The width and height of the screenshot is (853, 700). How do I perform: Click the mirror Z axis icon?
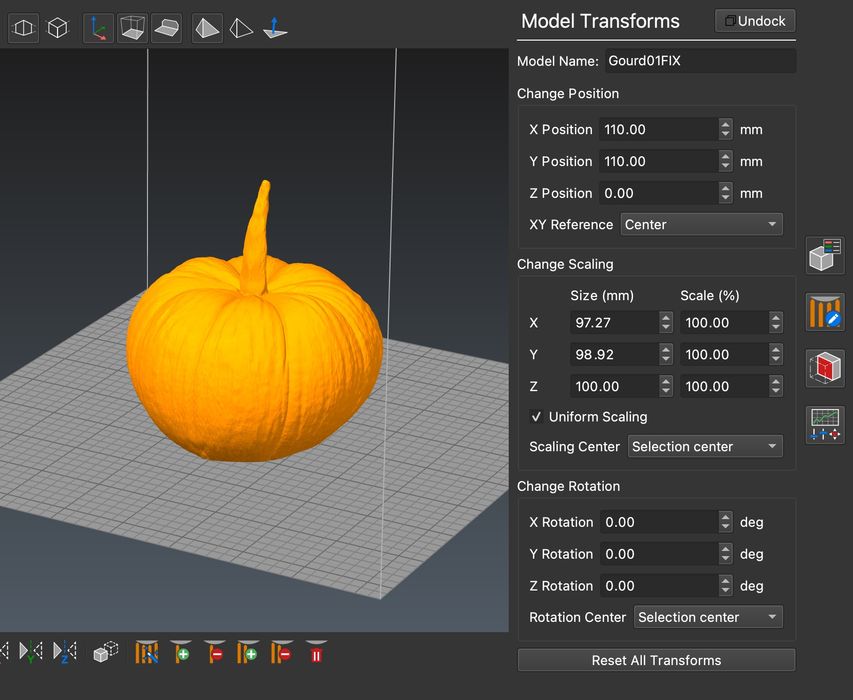coord(64,654)
